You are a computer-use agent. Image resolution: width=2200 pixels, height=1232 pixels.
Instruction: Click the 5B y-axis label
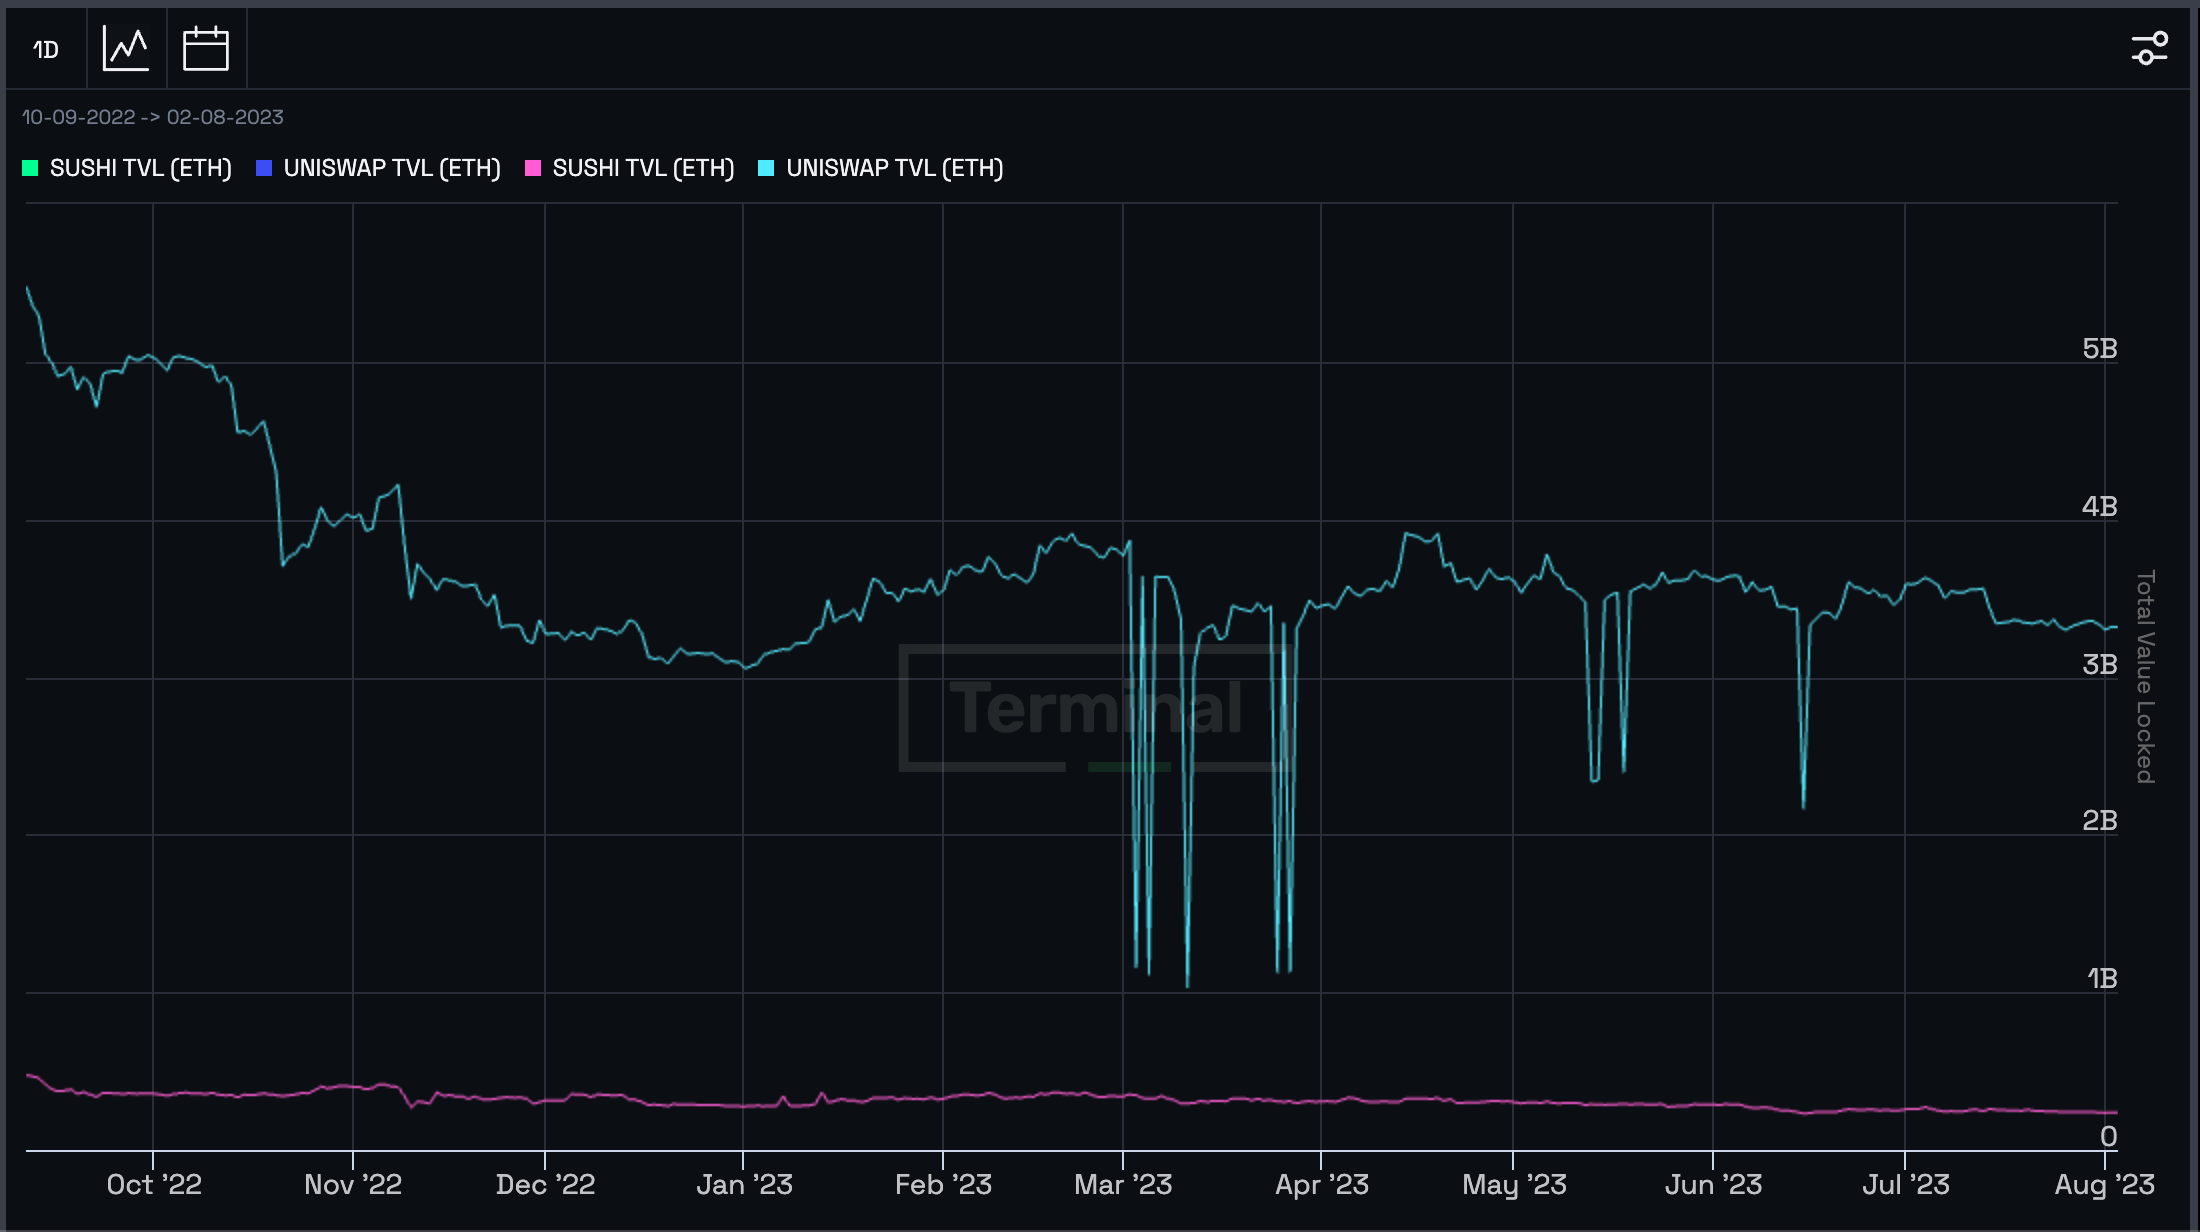tap(2100, 348)
